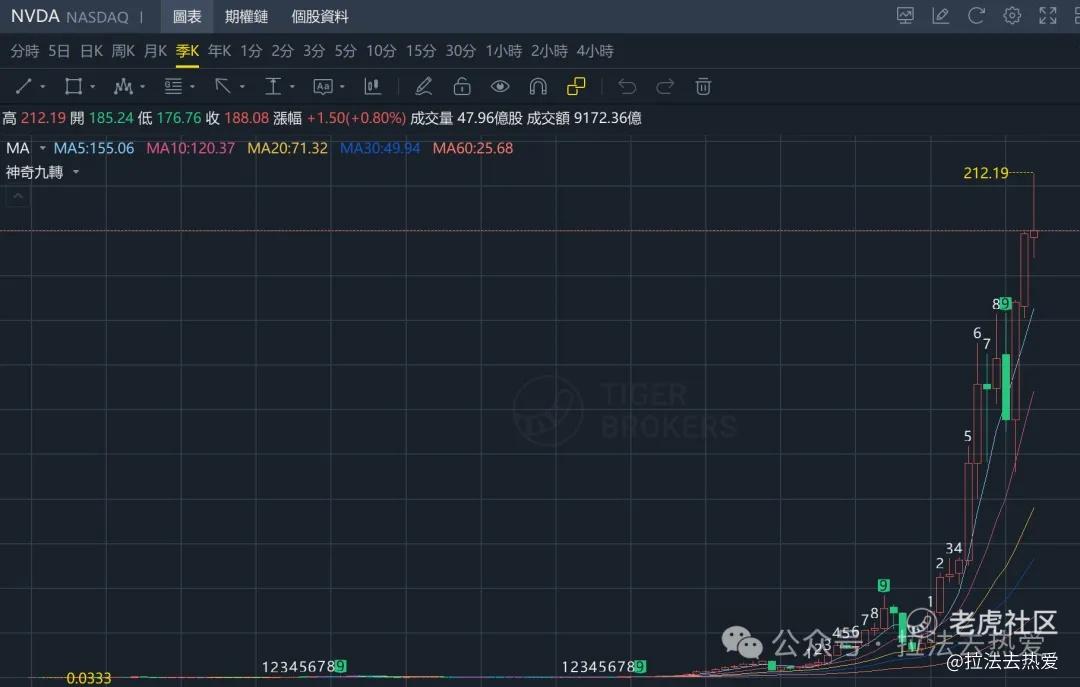Select the wave pattern drawing tool

[x=123, y=86]
